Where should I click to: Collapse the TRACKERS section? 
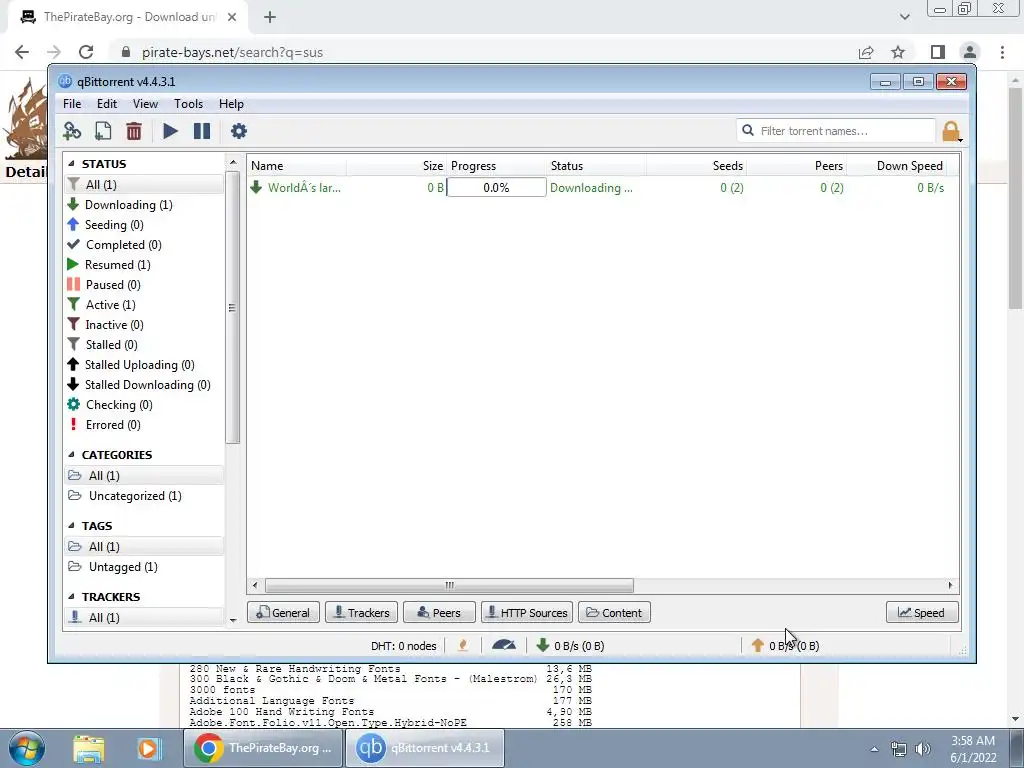(72, 597)
